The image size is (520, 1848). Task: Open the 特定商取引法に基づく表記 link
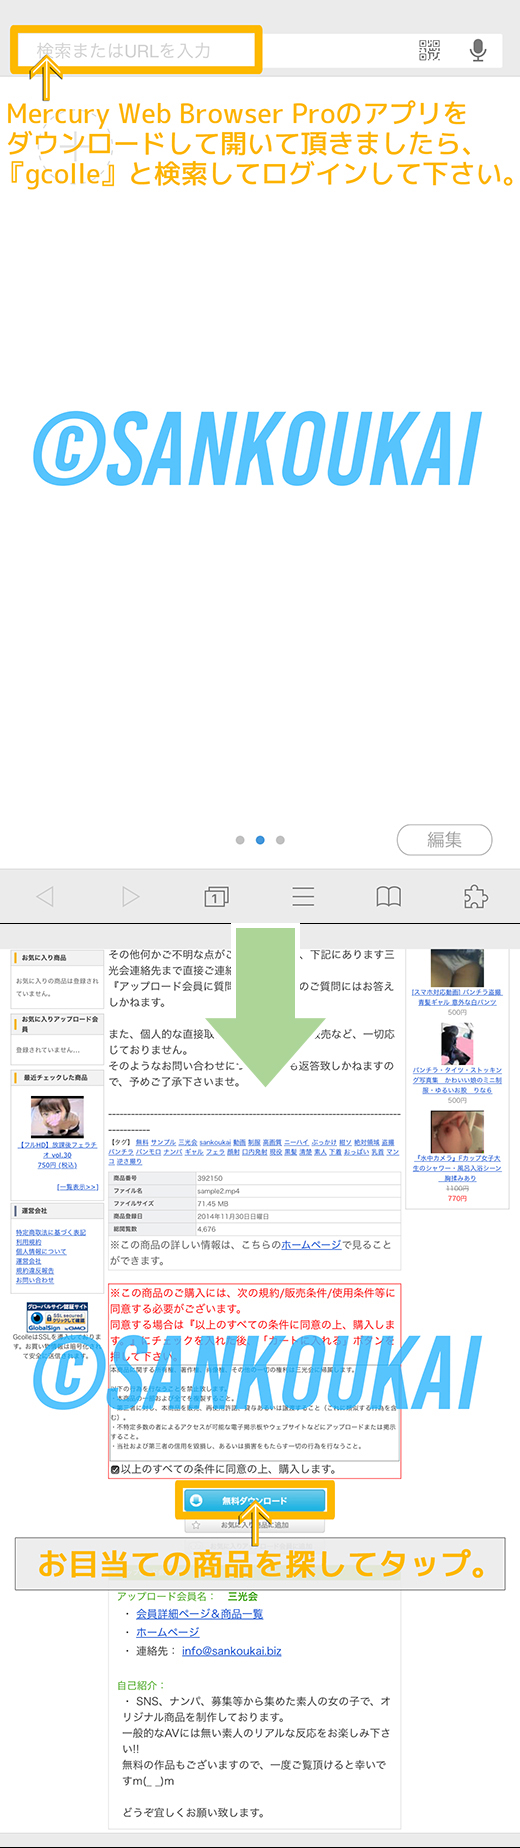tap(50, 1233)
